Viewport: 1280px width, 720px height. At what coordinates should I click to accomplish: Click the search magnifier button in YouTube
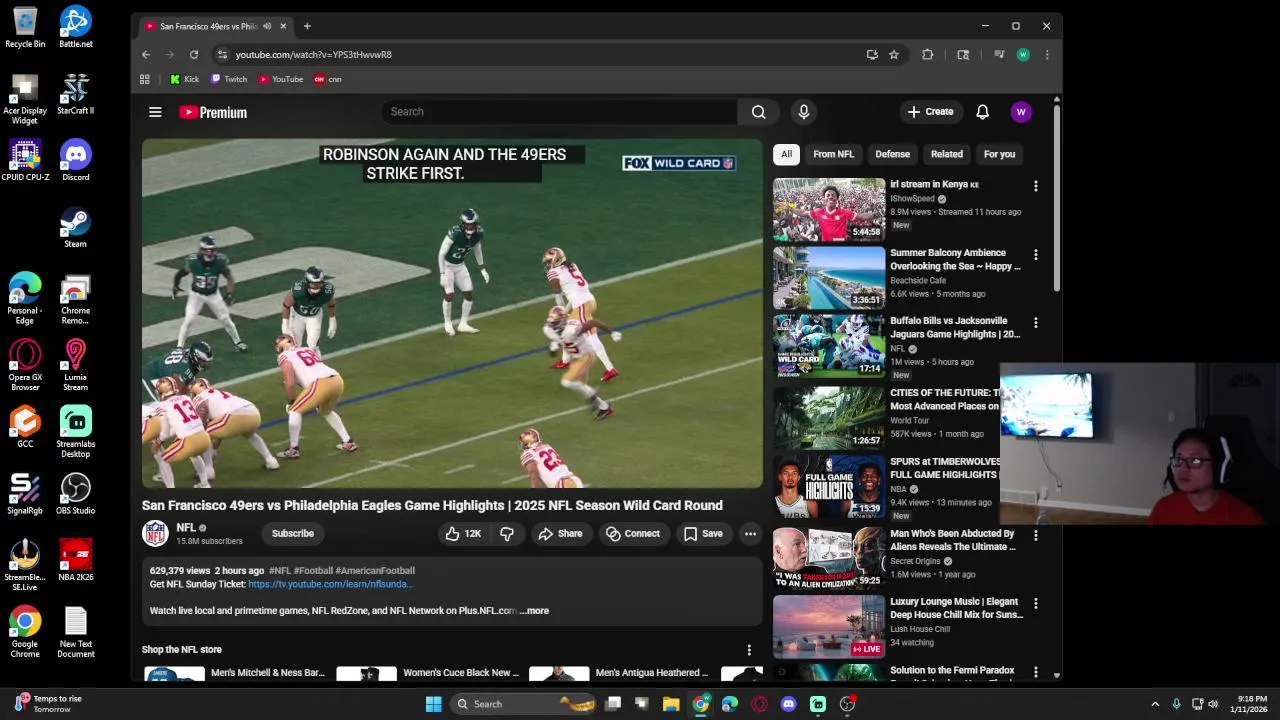pyautogui.click(x=758, y=112)
